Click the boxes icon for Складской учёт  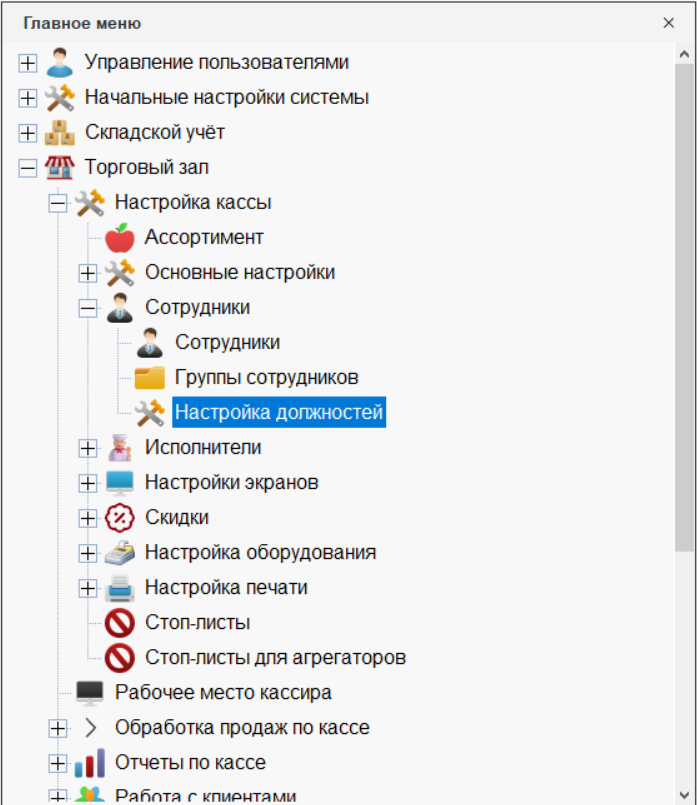click(x=59, y=133)
